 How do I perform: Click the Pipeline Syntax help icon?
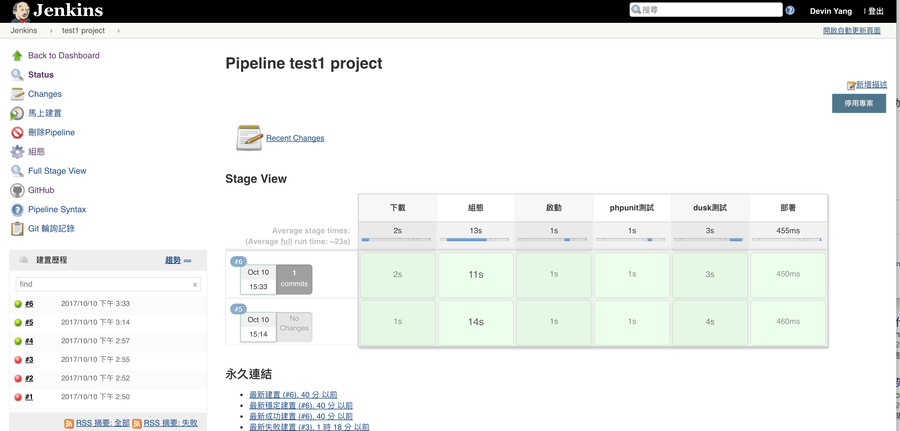17,209
